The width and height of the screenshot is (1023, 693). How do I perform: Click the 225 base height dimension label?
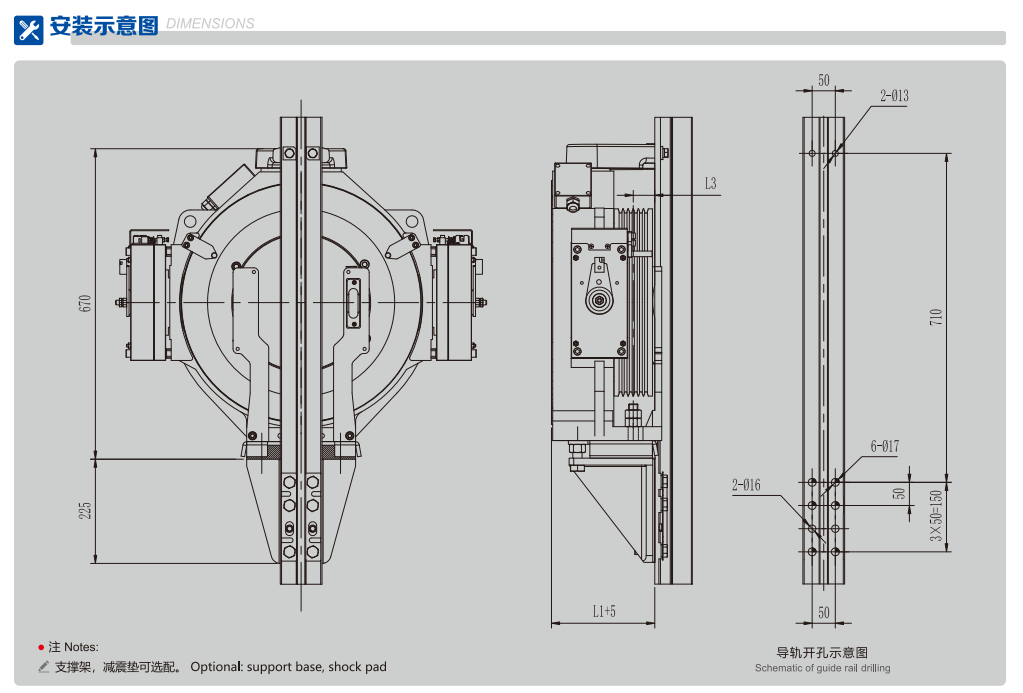[x=85, y=510]
